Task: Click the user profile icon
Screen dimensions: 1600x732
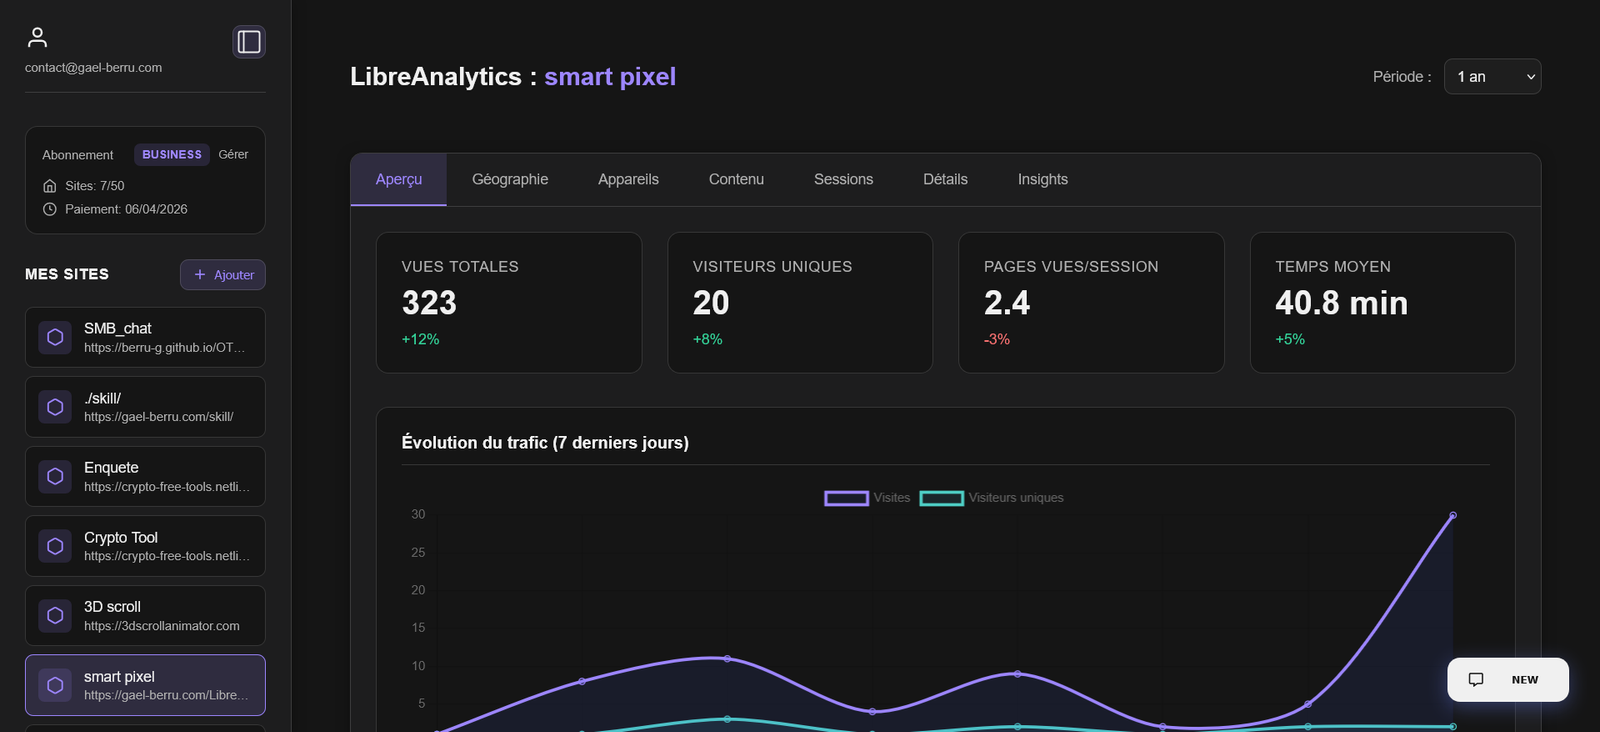Action: (x=37, y=38)
